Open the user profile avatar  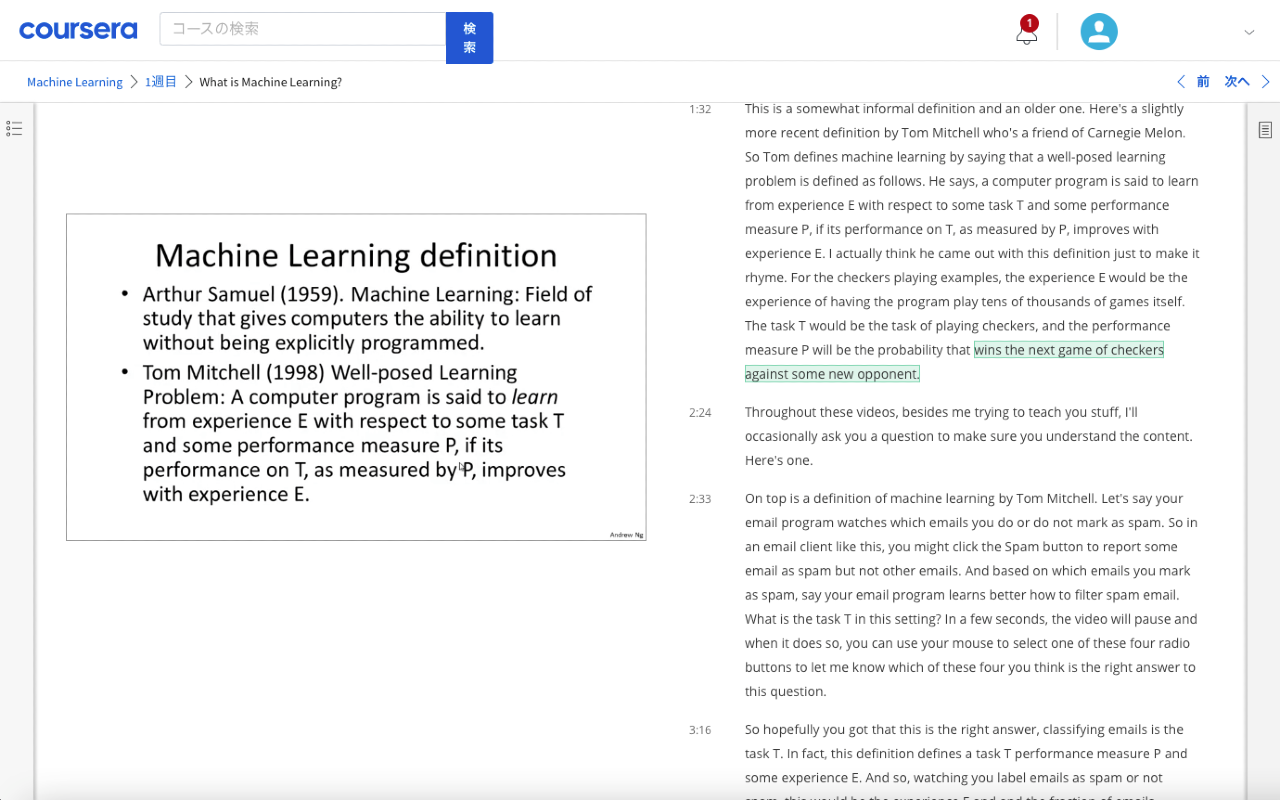click(x=1098, y=31)
